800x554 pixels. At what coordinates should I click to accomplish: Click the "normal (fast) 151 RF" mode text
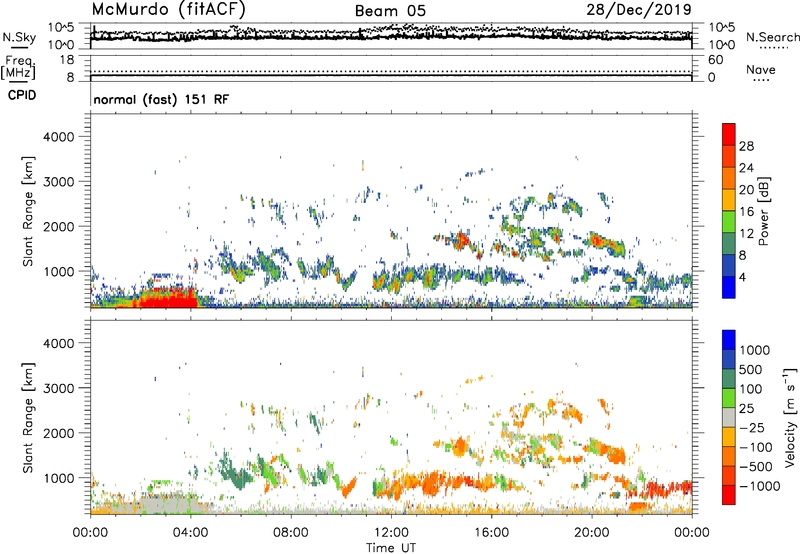[x=161, y=99]
